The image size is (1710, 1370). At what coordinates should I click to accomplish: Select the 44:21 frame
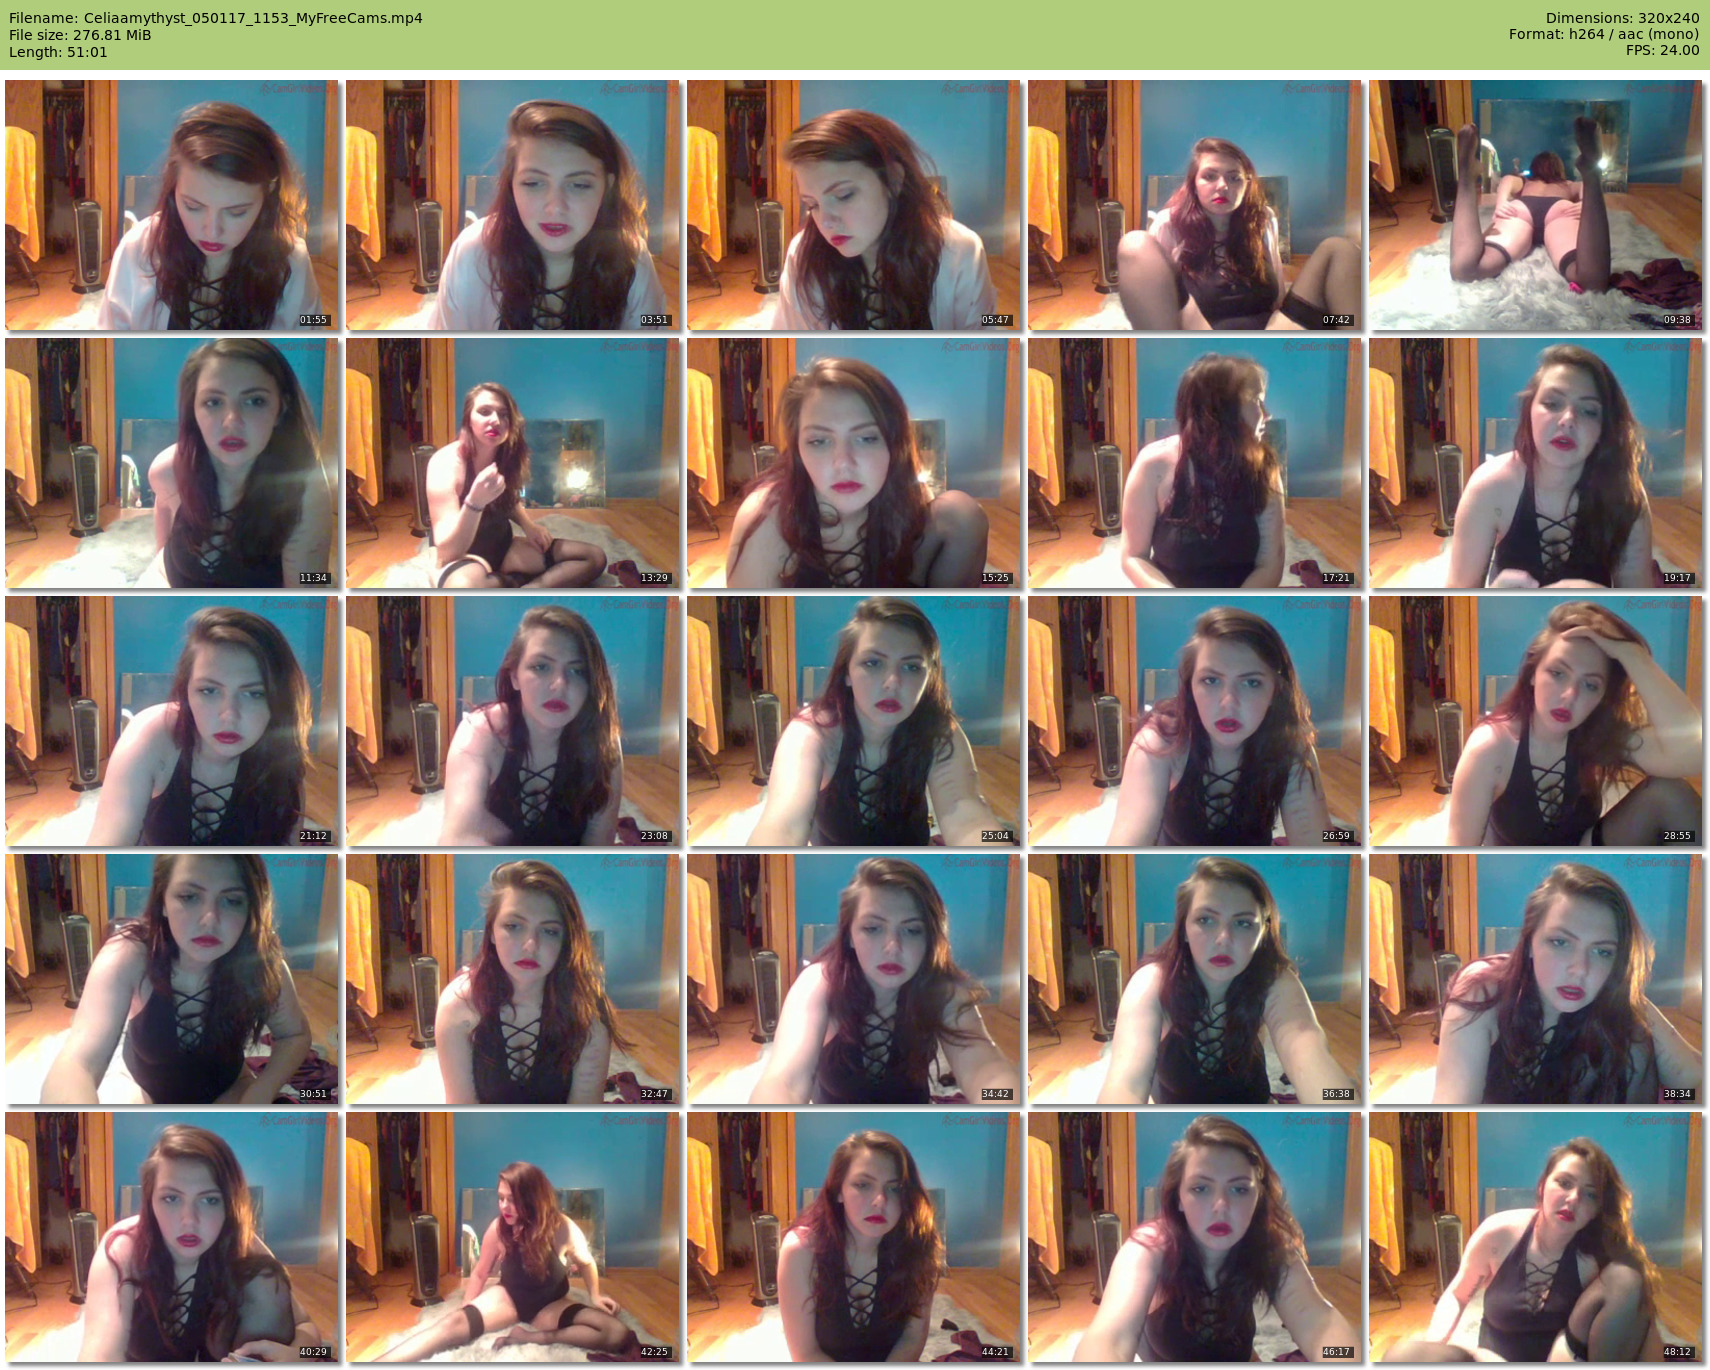[854, 1237]
